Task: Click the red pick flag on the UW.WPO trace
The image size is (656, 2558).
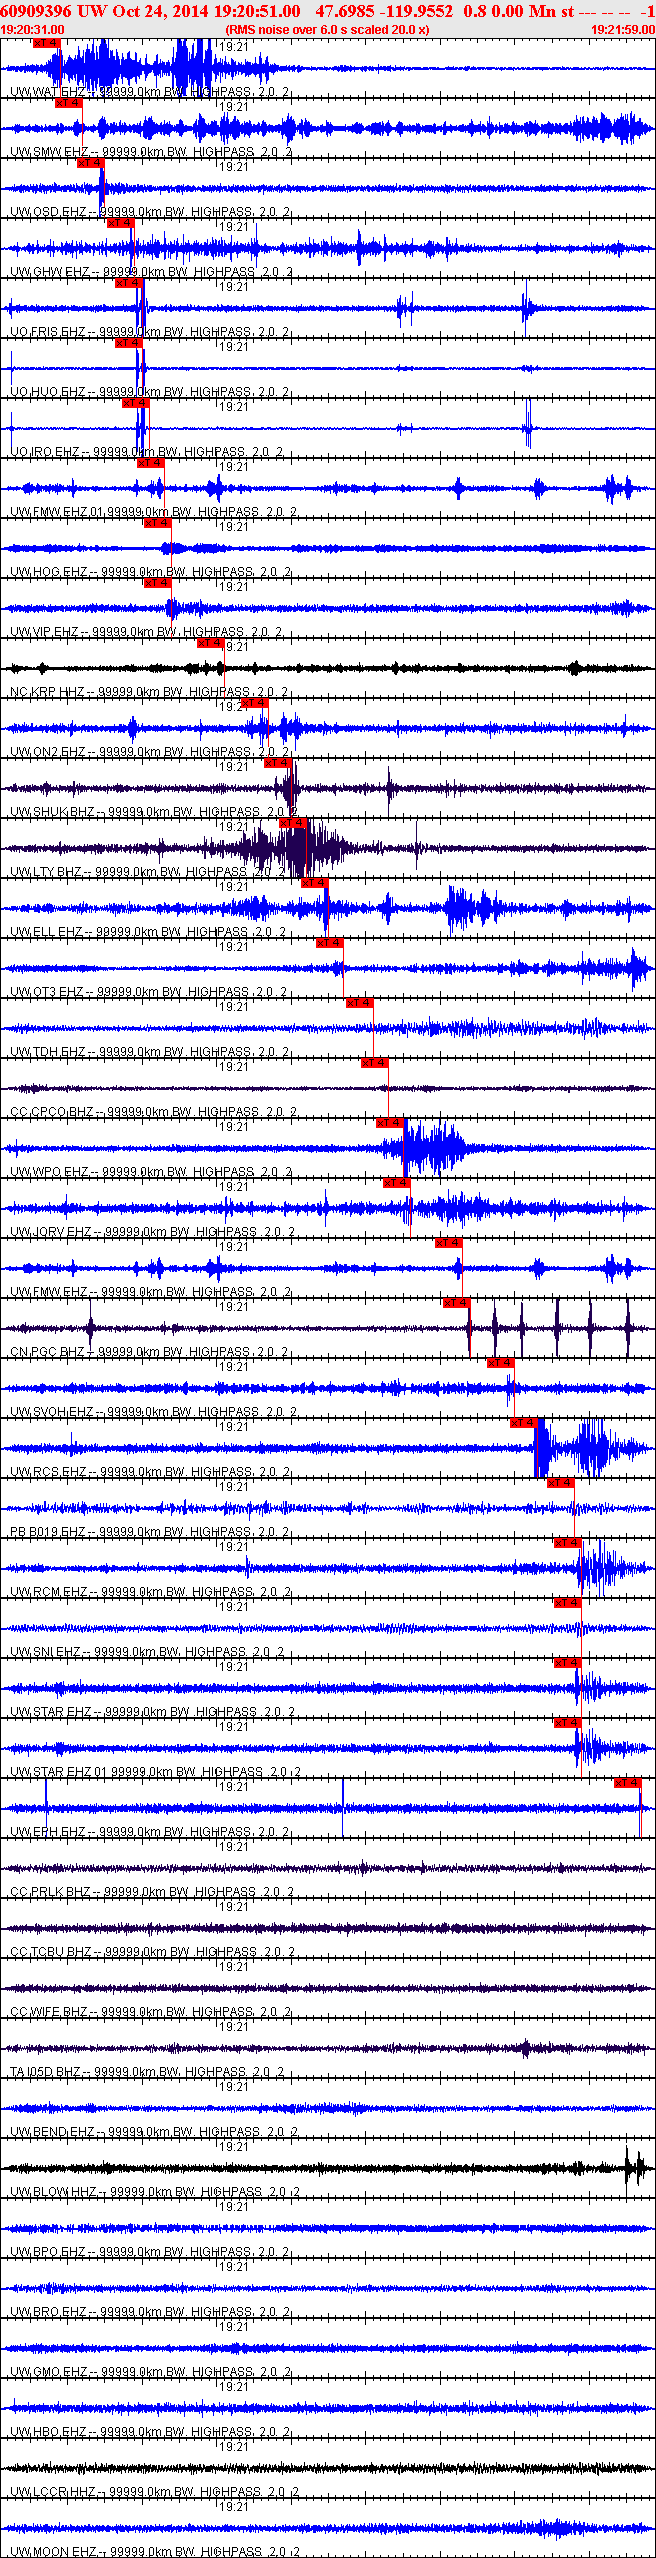Action: point(390,1123)
